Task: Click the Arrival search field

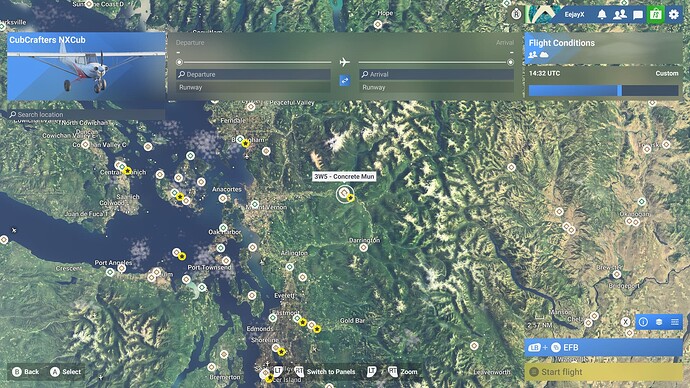Action: coord(437,74)
